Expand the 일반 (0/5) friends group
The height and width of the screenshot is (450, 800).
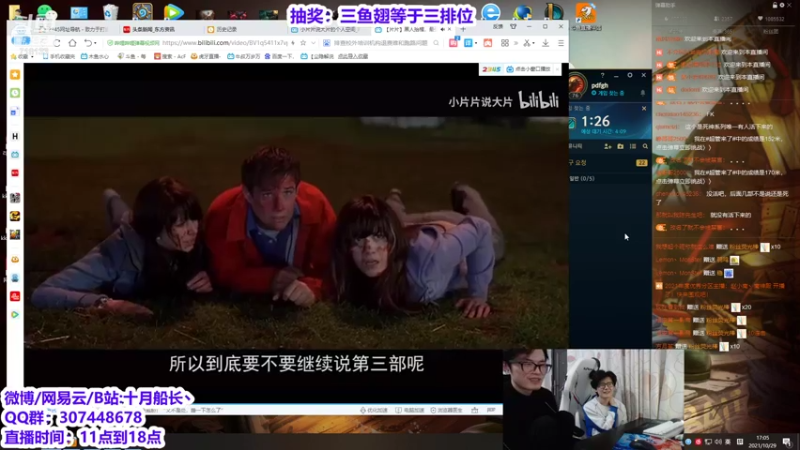click(x=582, y=179)
